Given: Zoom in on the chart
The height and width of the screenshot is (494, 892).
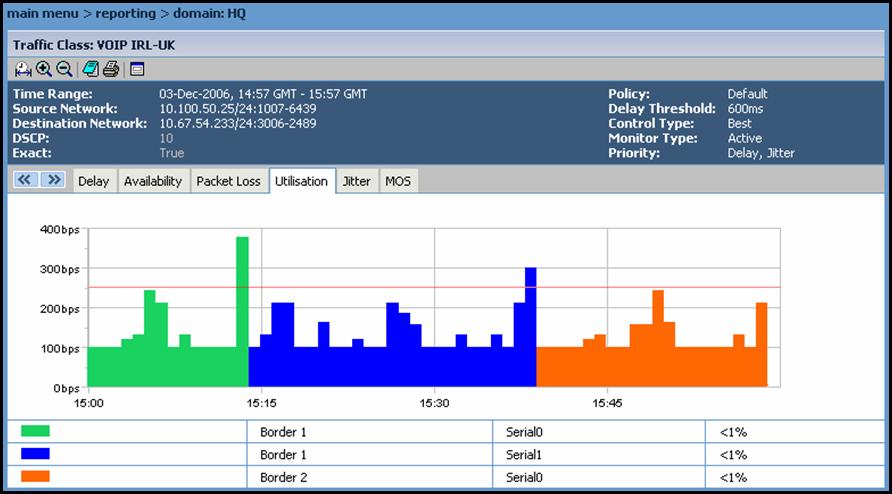Looking at the screenshot, I should (43, 69).
